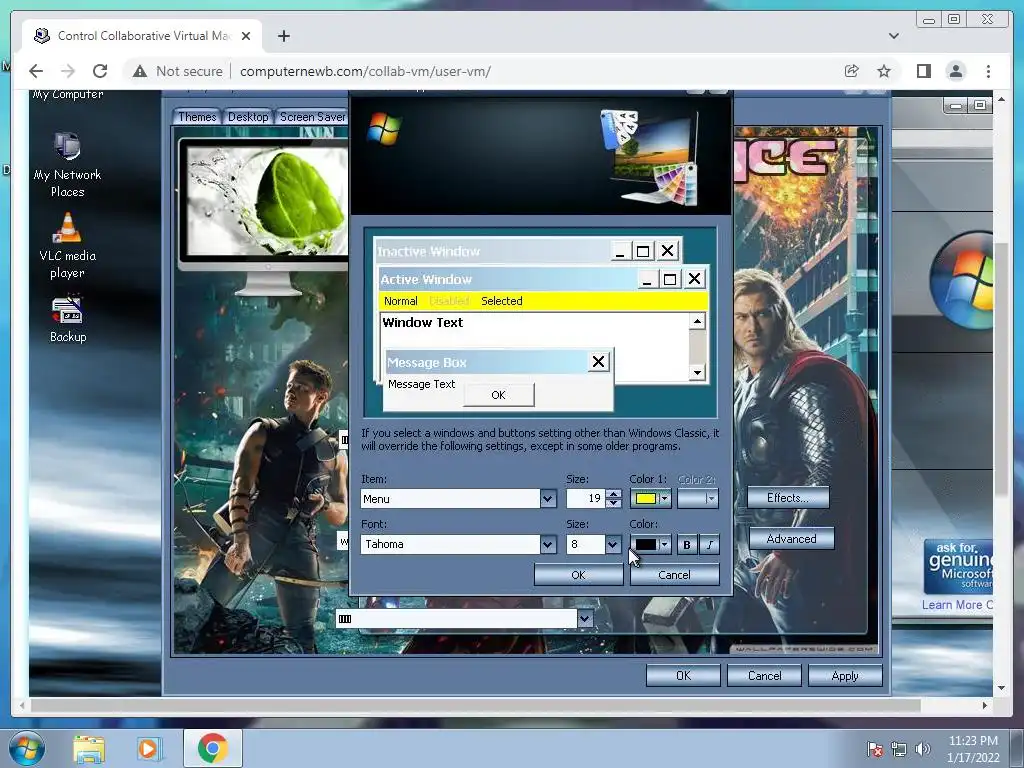Viewport: 1024px width, 768px height.
Task: Open the Windows Start orb
Action: tap(27, 748)
